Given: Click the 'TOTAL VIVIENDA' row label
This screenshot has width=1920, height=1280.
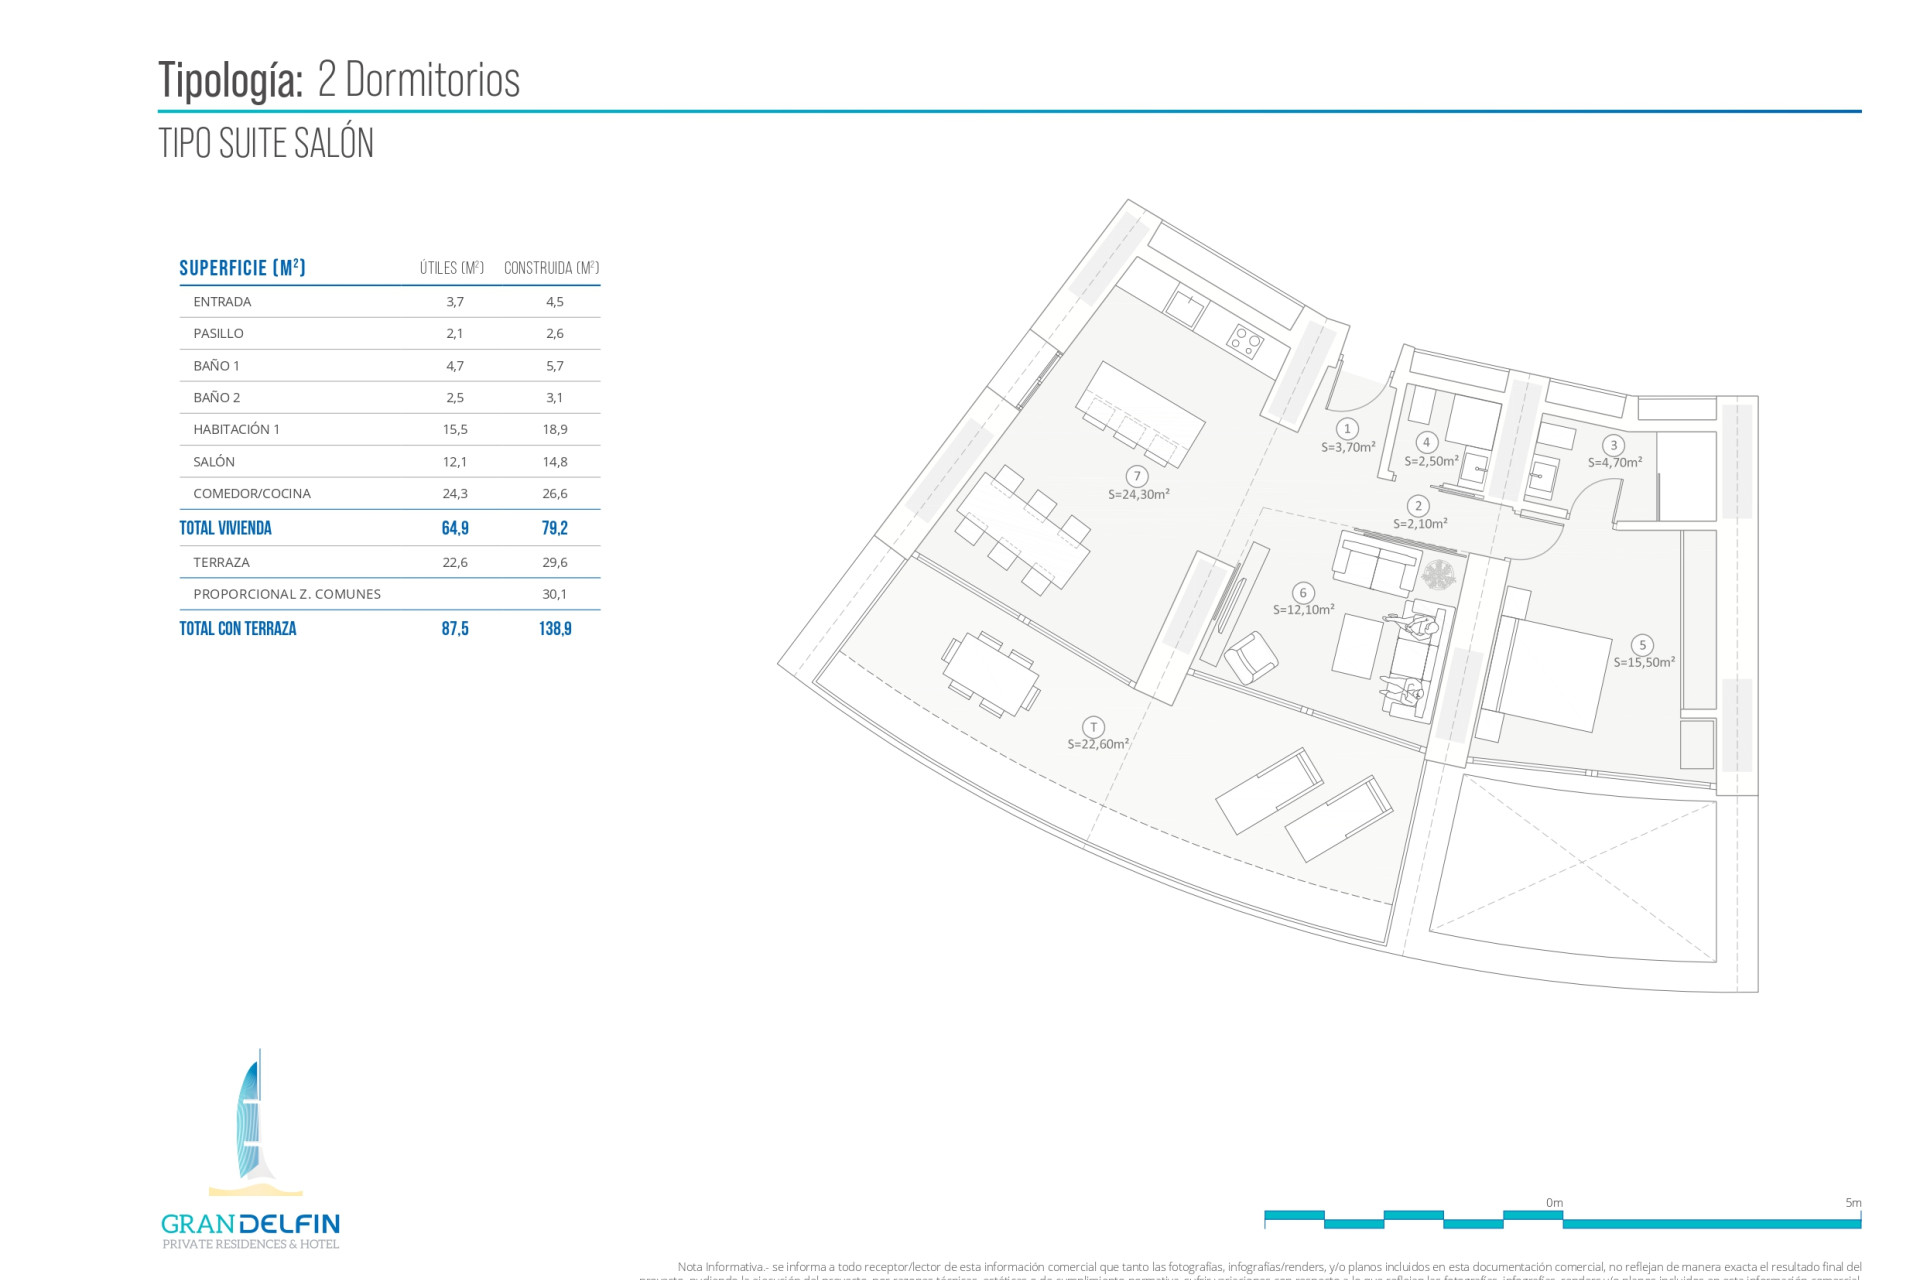Looking at the screenshot, I should point(225,528).
